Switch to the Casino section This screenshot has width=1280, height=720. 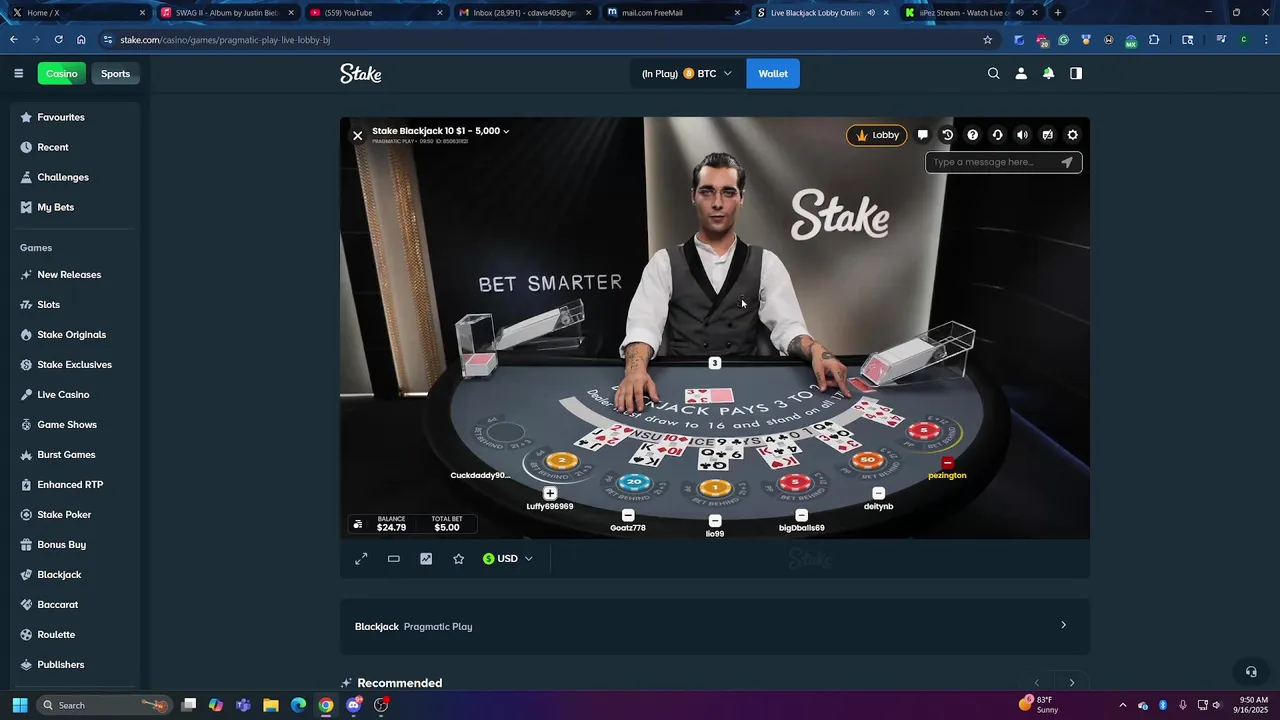(x=61, y=73)
